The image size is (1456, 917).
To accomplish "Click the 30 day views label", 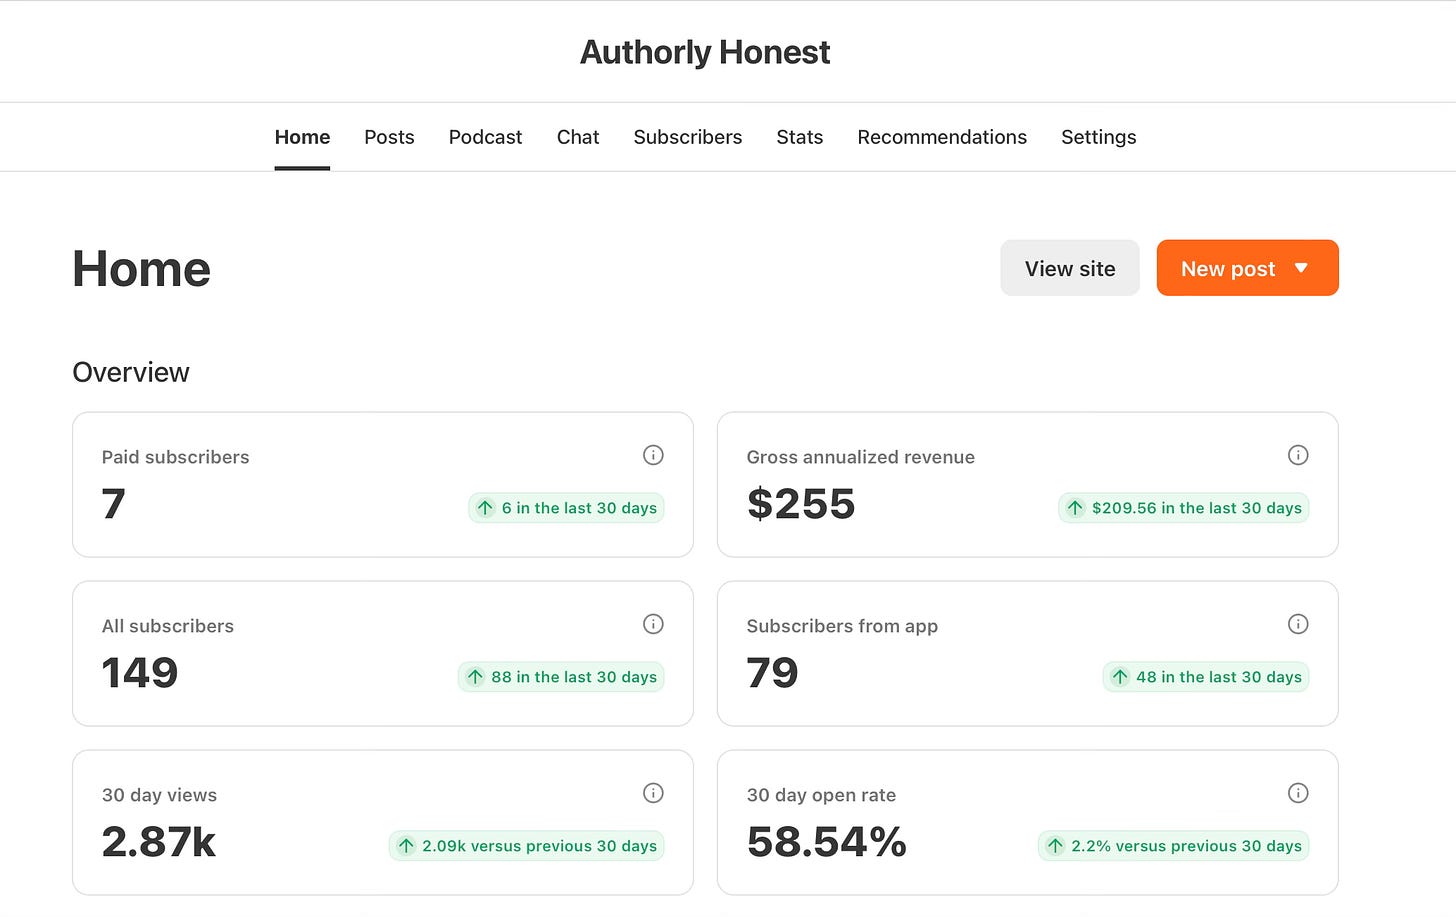I will click(159, 795).
